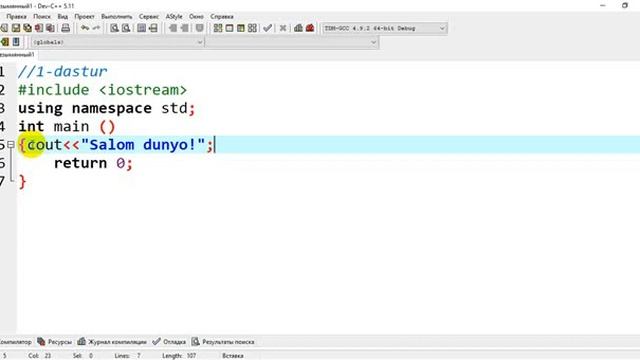Click the Lines: 7 status bar entry
This screenshot has width=640, height=360.
[x=127, y=356]
